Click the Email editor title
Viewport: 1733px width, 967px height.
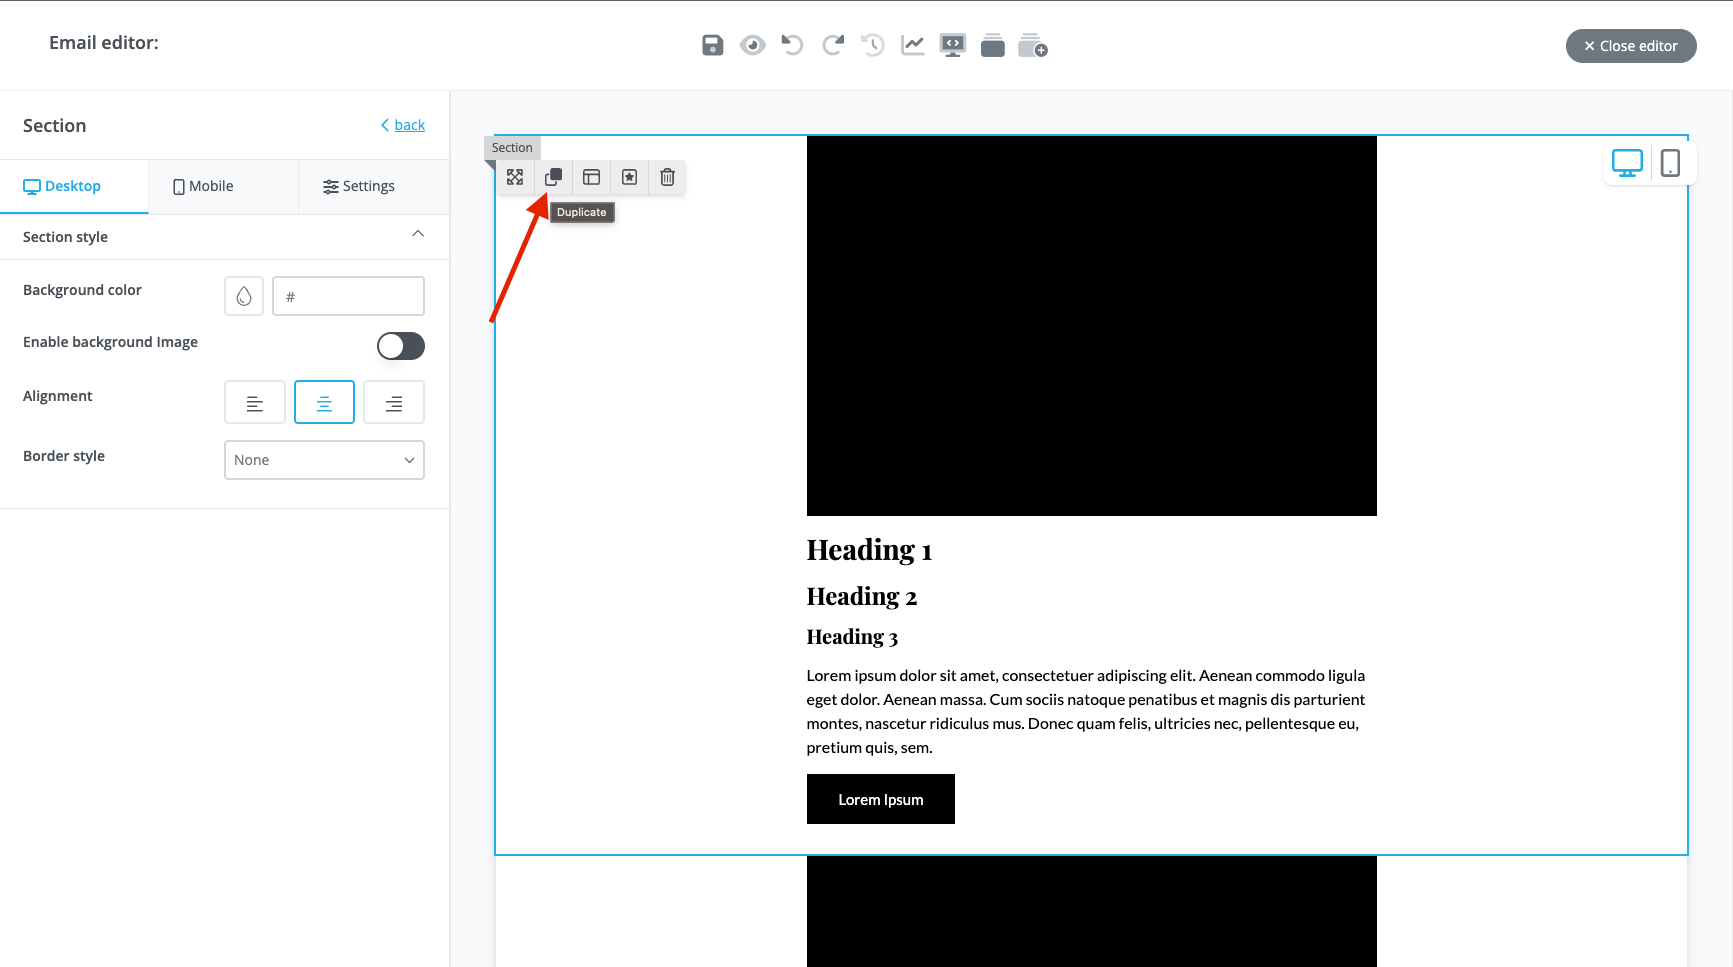104,43
